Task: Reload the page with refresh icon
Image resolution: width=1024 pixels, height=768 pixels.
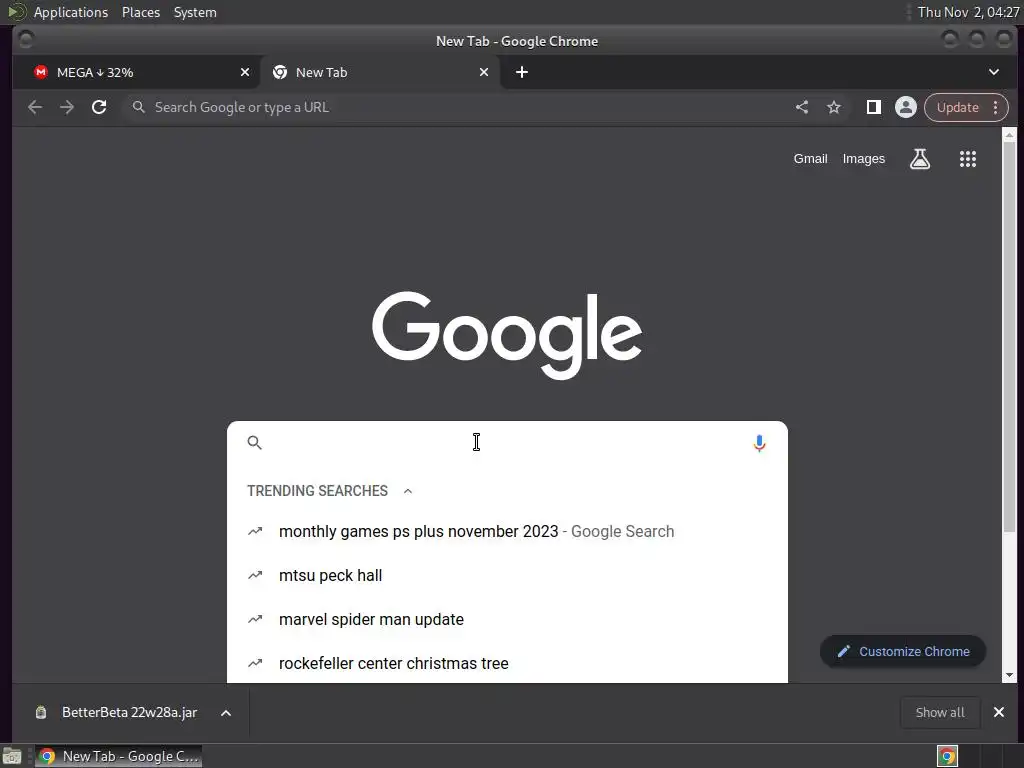Action: (x=99, y=107)
